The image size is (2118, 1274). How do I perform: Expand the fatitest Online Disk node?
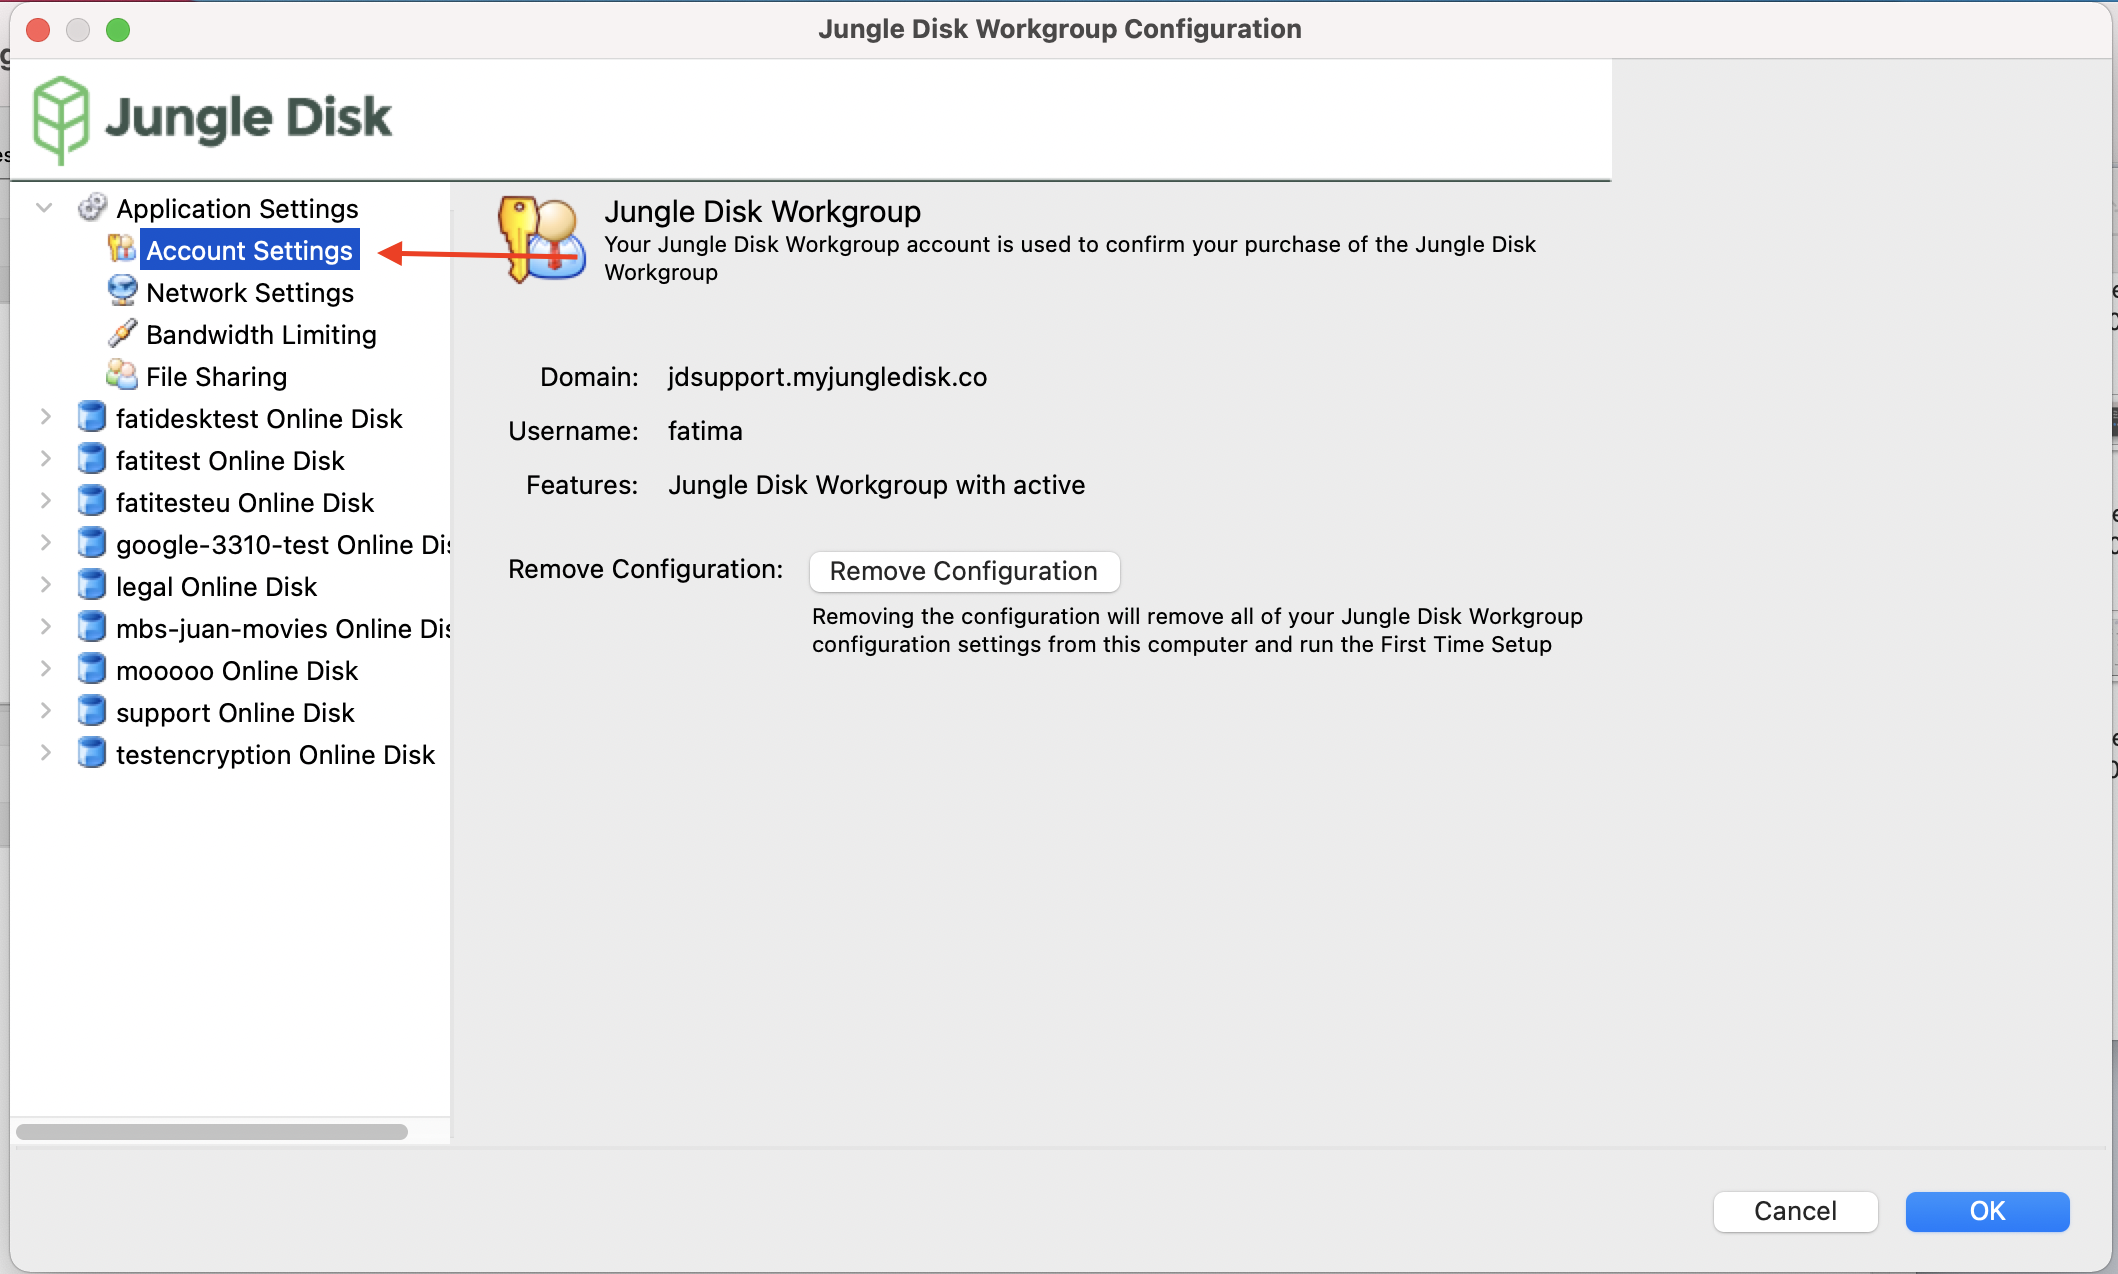[x=45, y=459]
